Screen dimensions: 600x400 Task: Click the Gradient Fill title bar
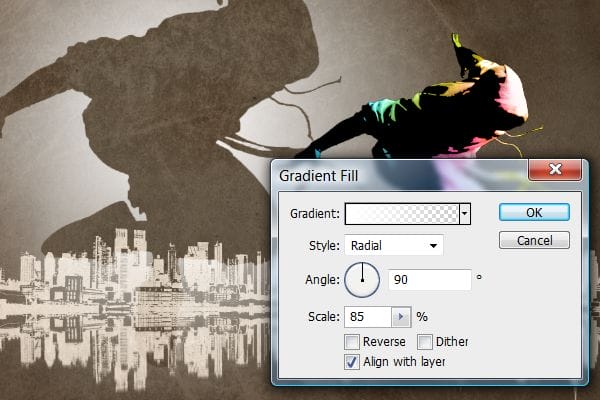click(x=400, y=177)
